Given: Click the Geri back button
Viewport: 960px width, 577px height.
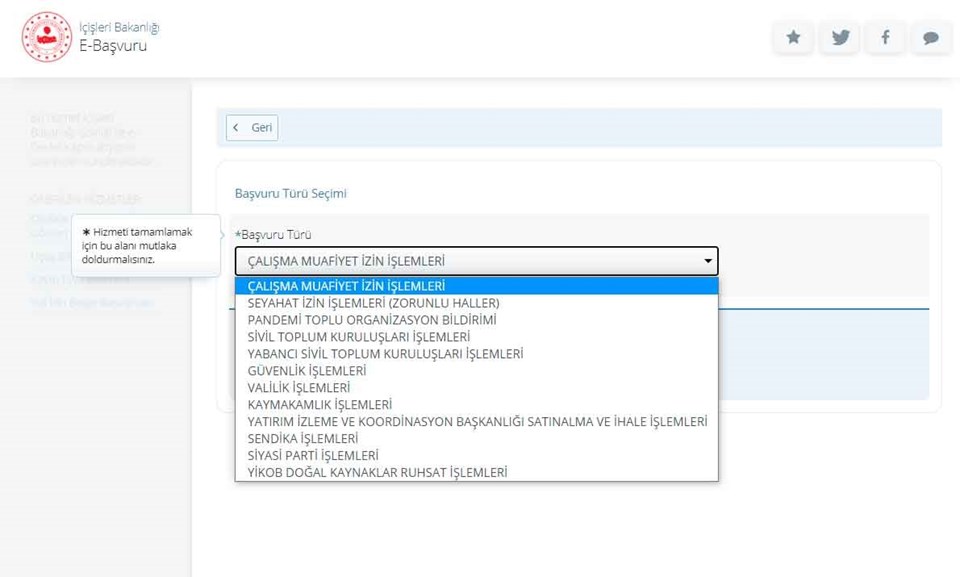Looking at the screenshot, I should 252,128.
